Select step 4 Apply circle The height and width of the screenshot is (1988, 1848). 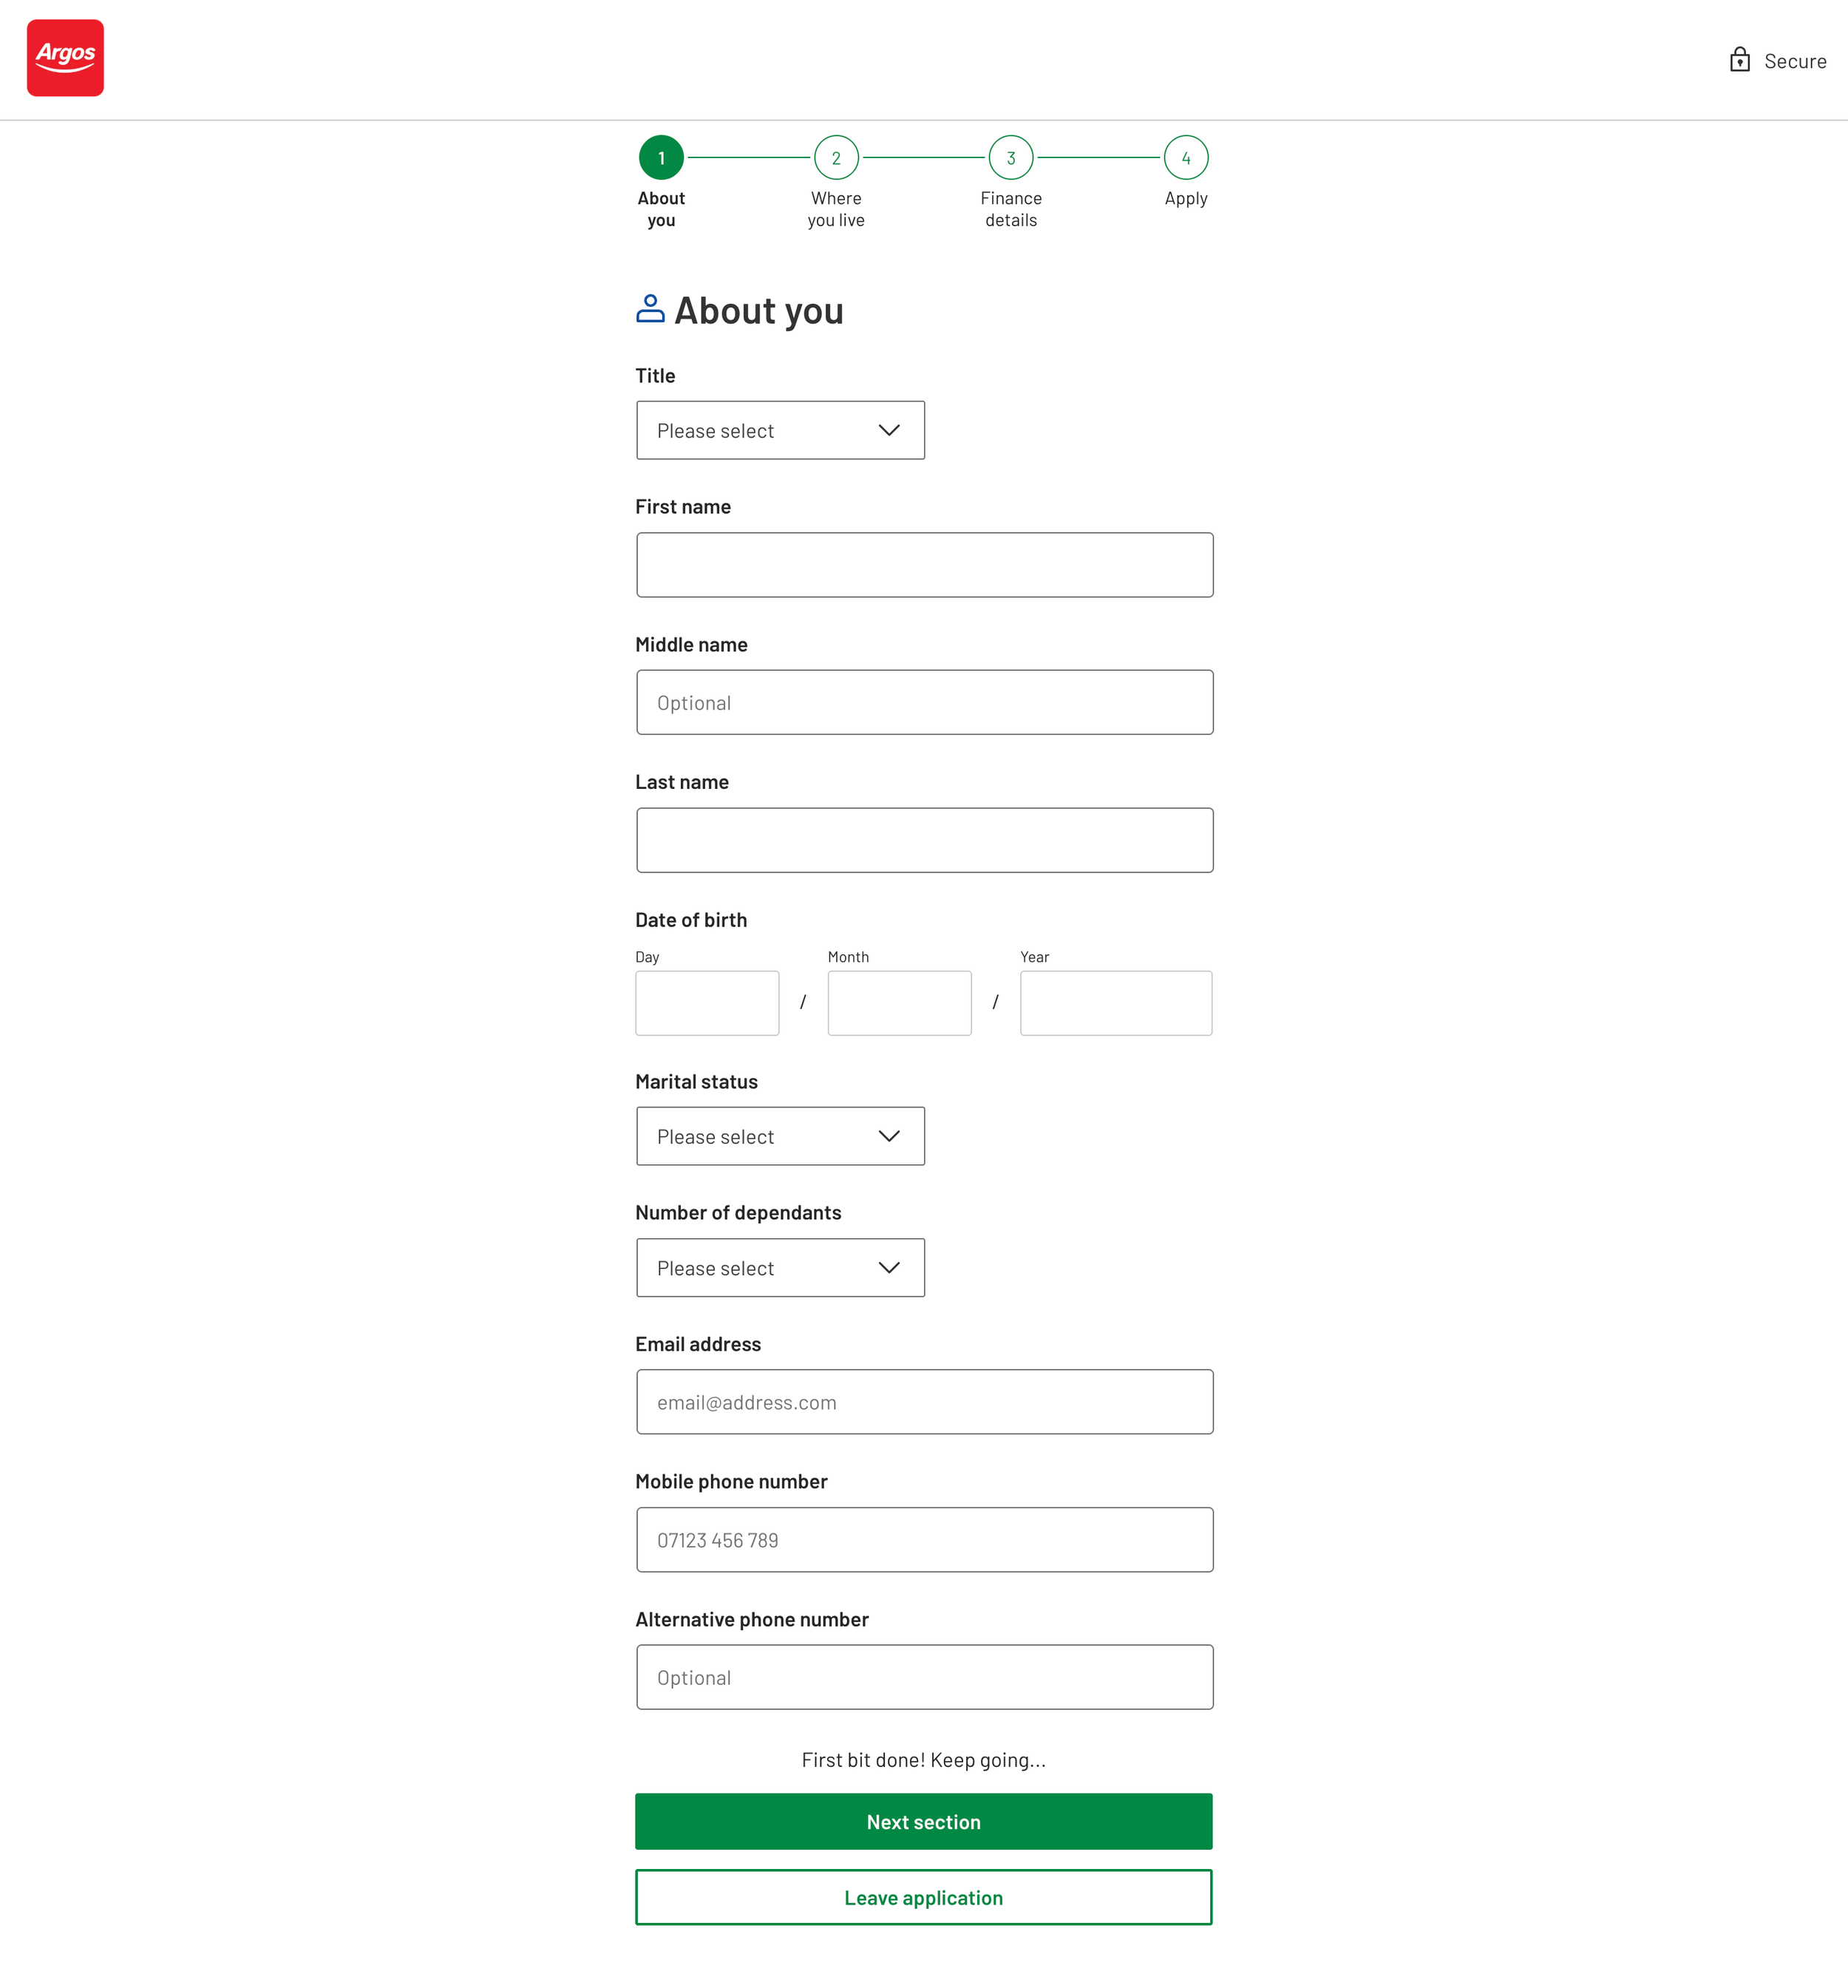pos(1185,158)
